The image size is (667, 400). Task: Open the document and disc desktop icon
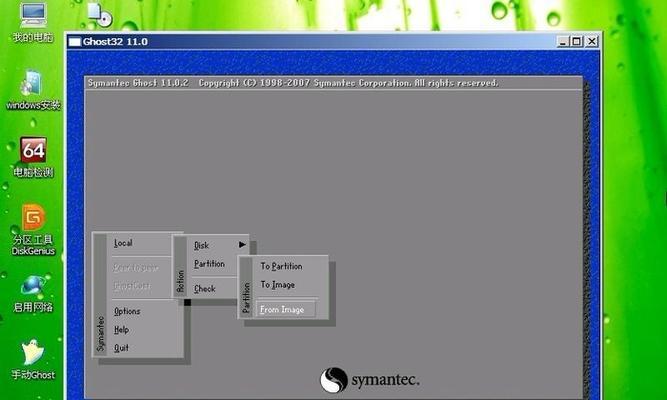pos(100,14)
